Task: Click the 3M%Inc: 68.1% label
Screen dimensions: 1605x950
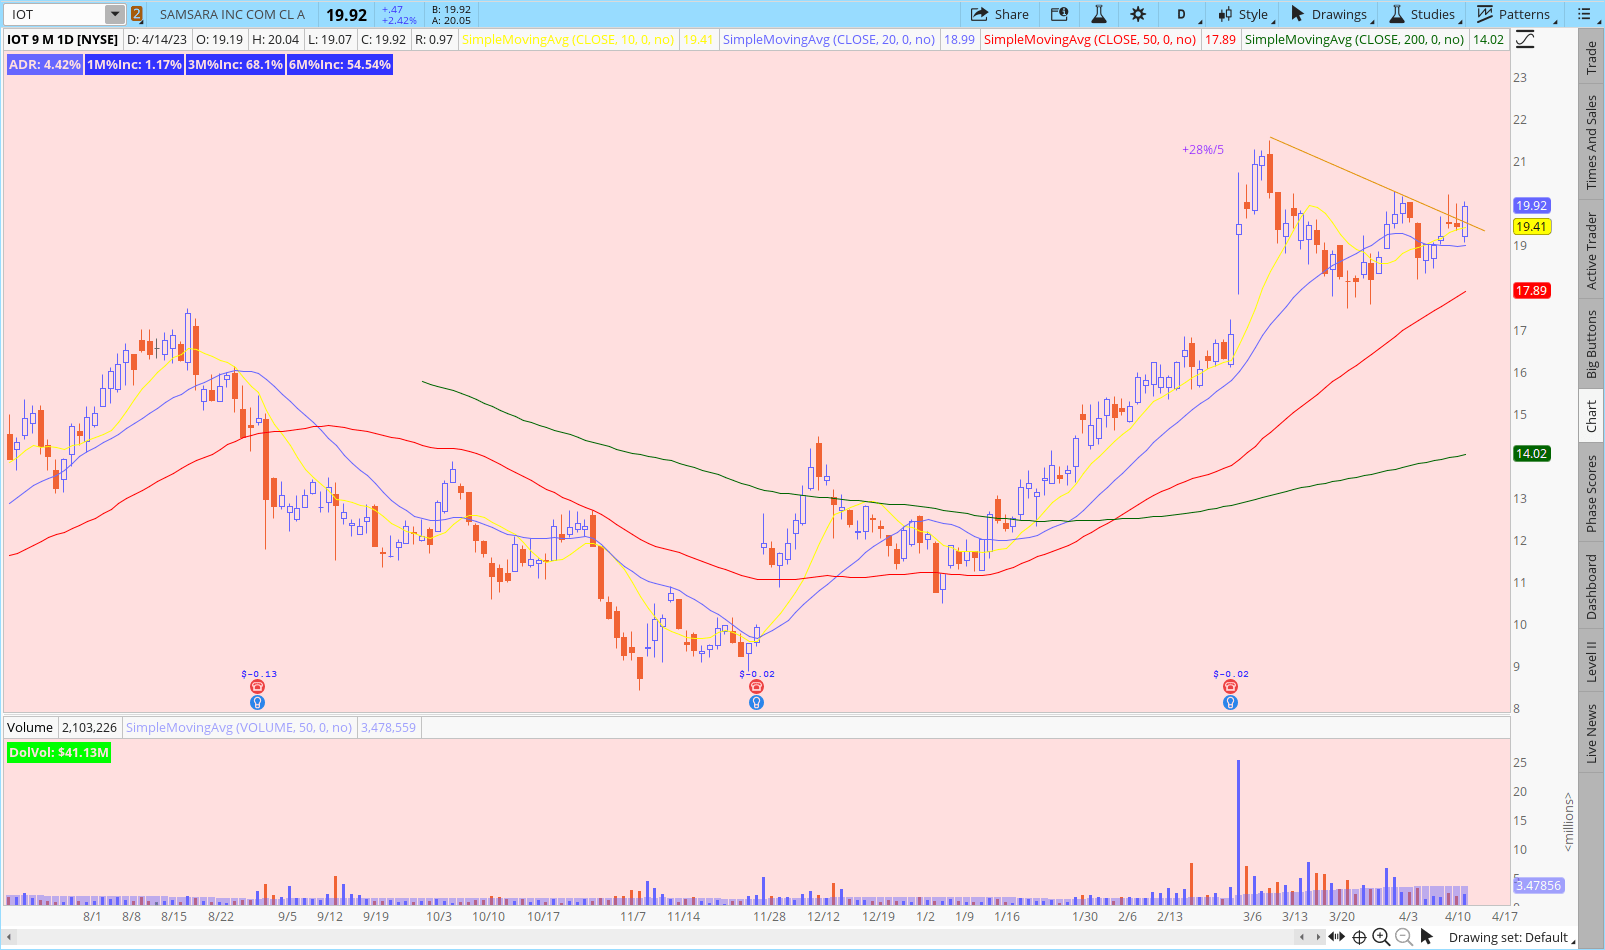Action: pyautogui.click(x=235, y=64)
